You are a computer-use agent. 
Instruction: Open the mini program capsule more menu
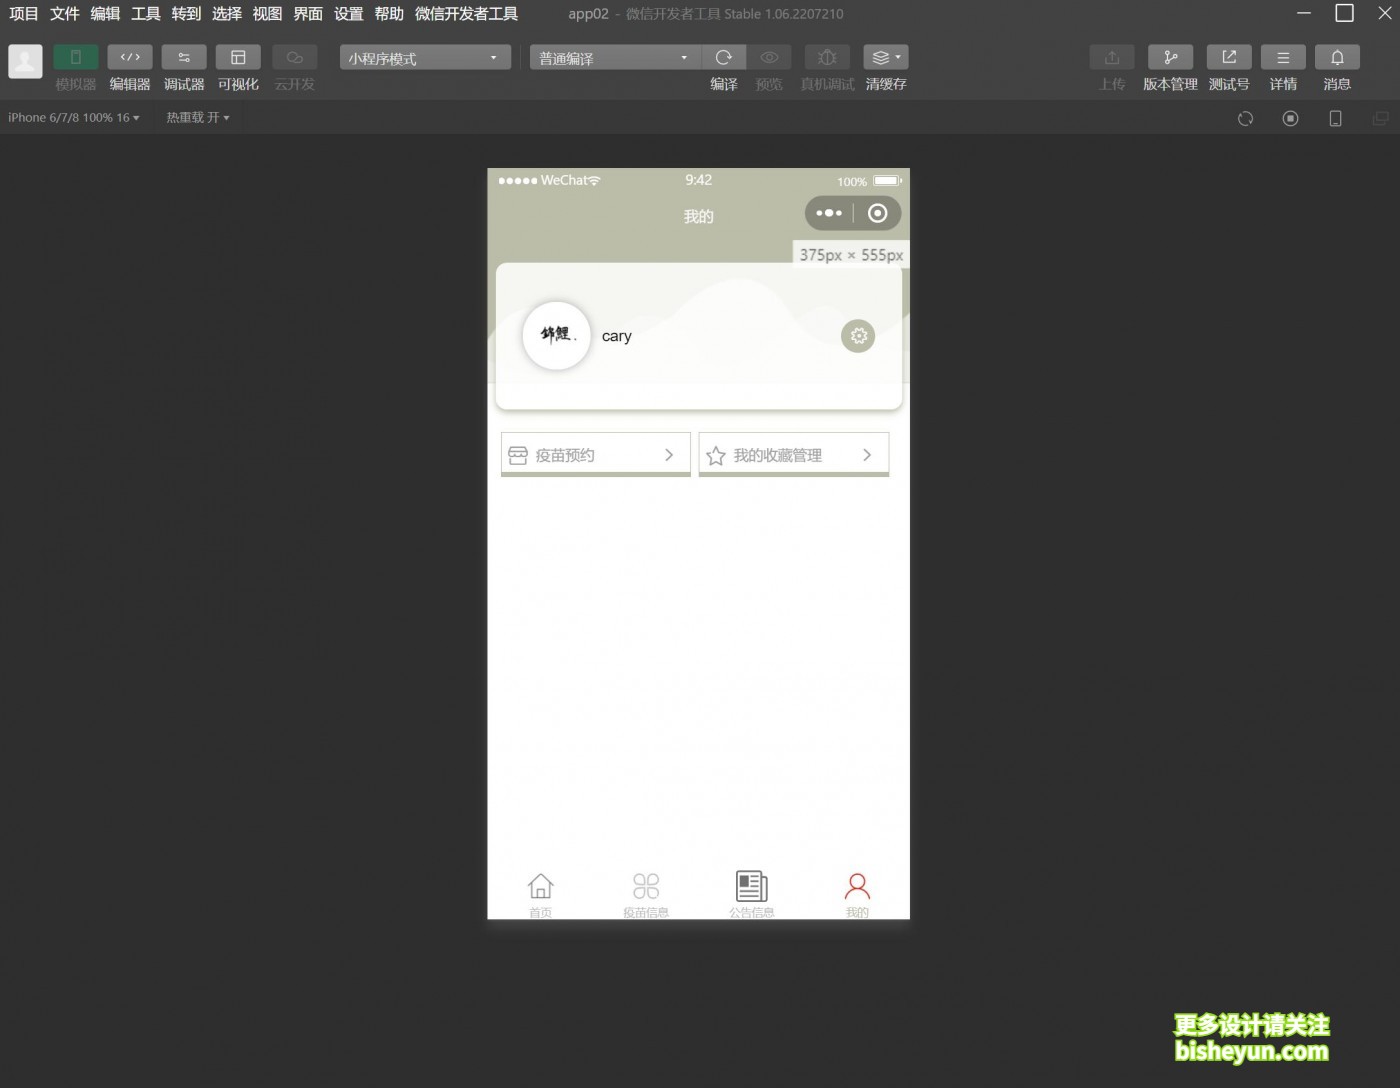(x=829, y=213)
